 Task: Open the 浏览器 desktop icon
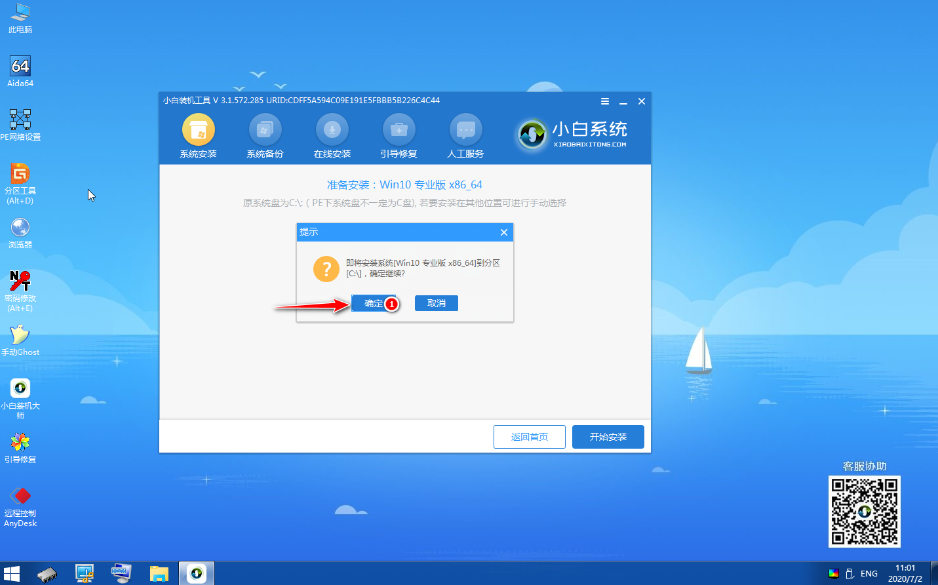click(x=20, y=232)
